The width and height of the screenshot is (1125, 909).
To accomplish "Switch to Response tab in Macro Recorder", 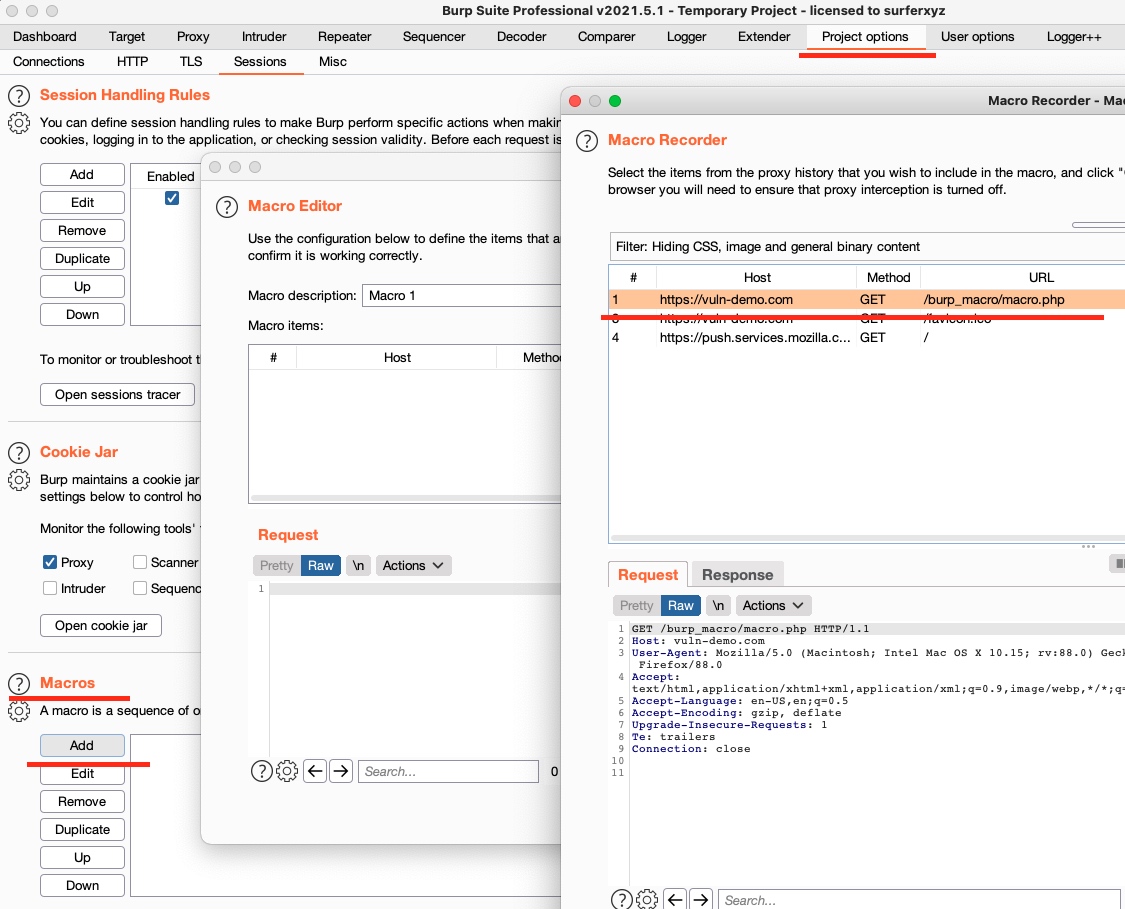I will [x=738, y=575].
